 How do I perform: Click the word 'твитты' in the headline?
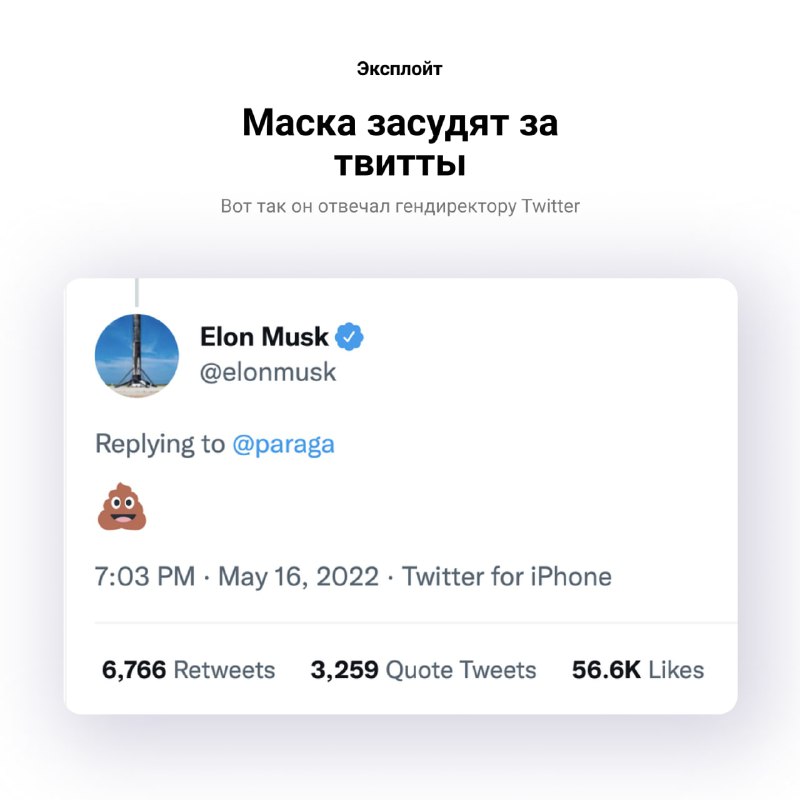point(400,162)
